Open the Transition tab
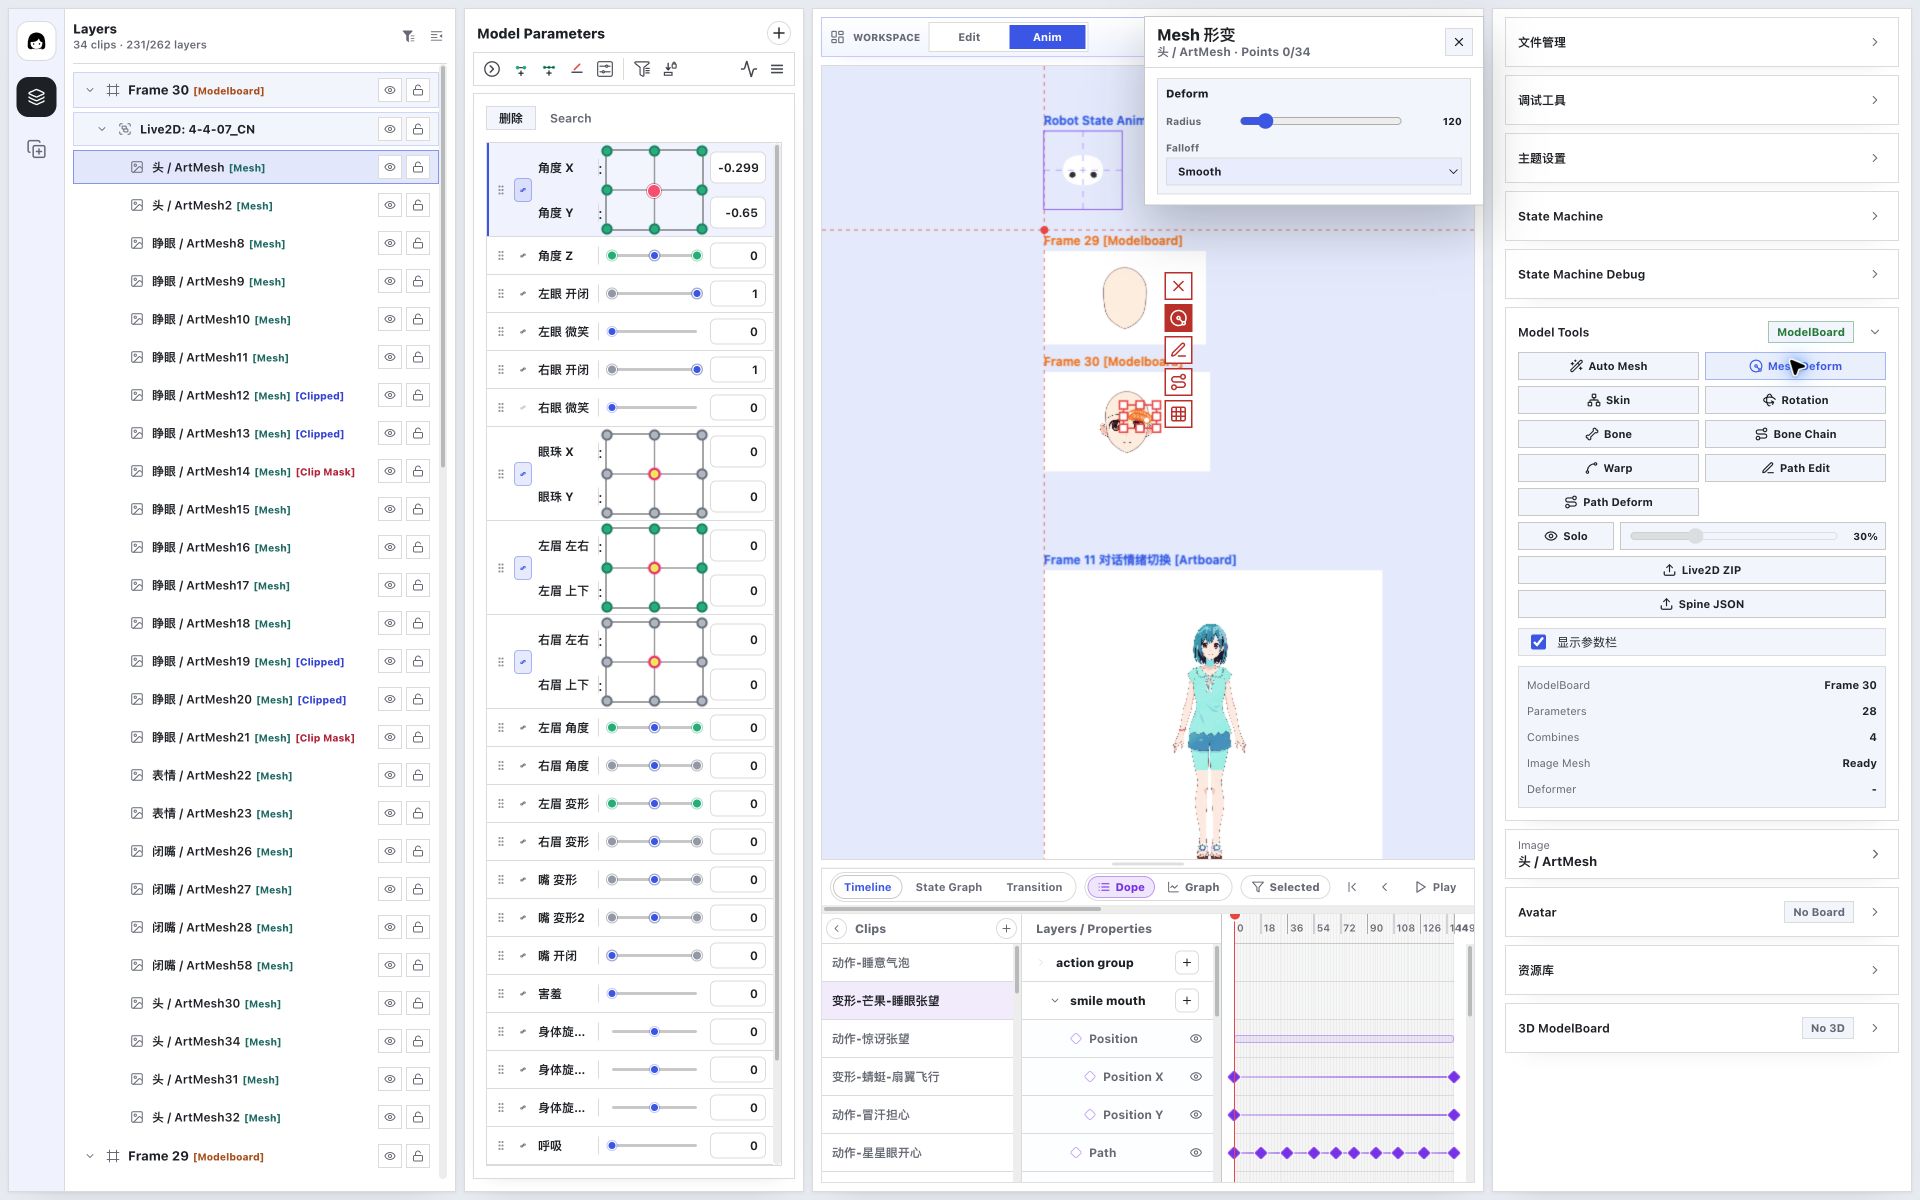 tap(1034, 887)
